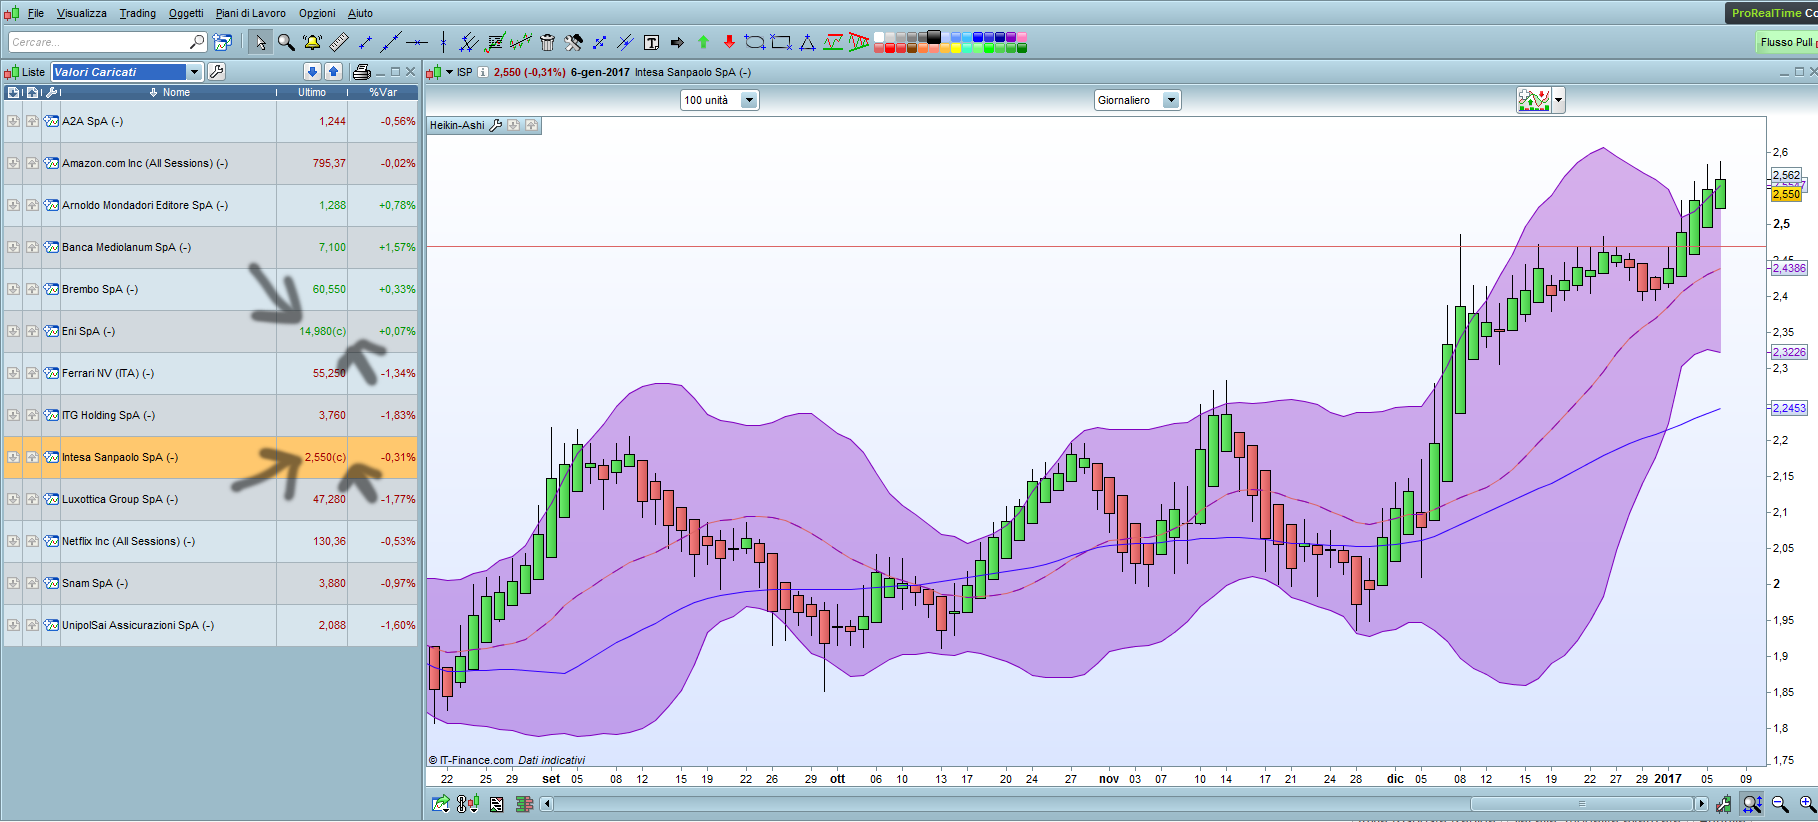Click the Flusso Pull button
1818x822 pixels.
click(1787, 42)
